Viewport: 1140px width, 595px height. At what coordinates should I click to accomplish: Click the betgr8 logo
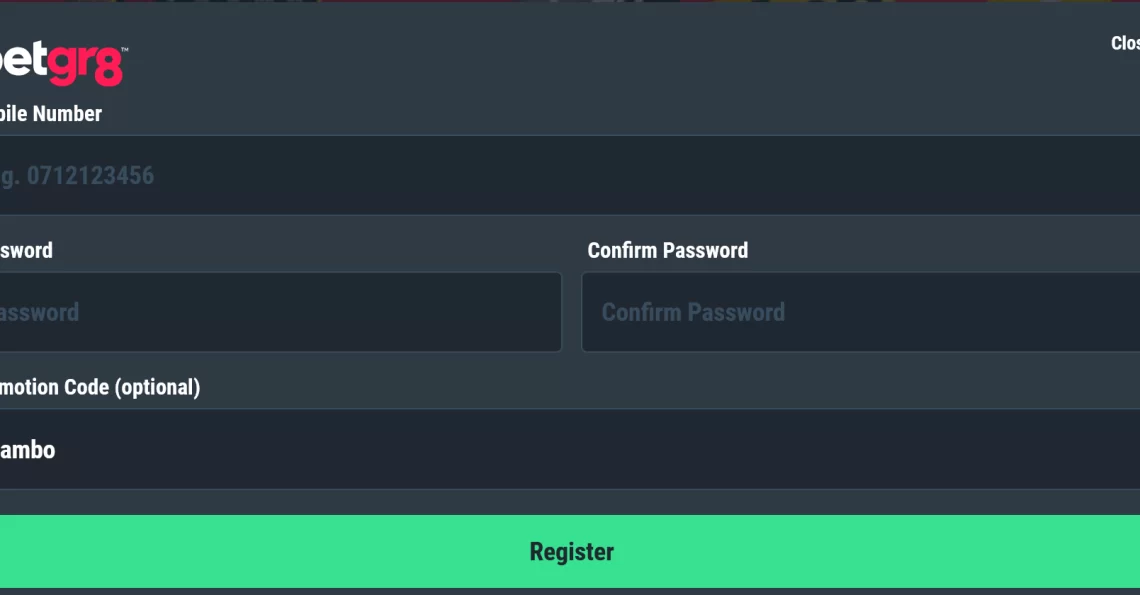point(64,64)
